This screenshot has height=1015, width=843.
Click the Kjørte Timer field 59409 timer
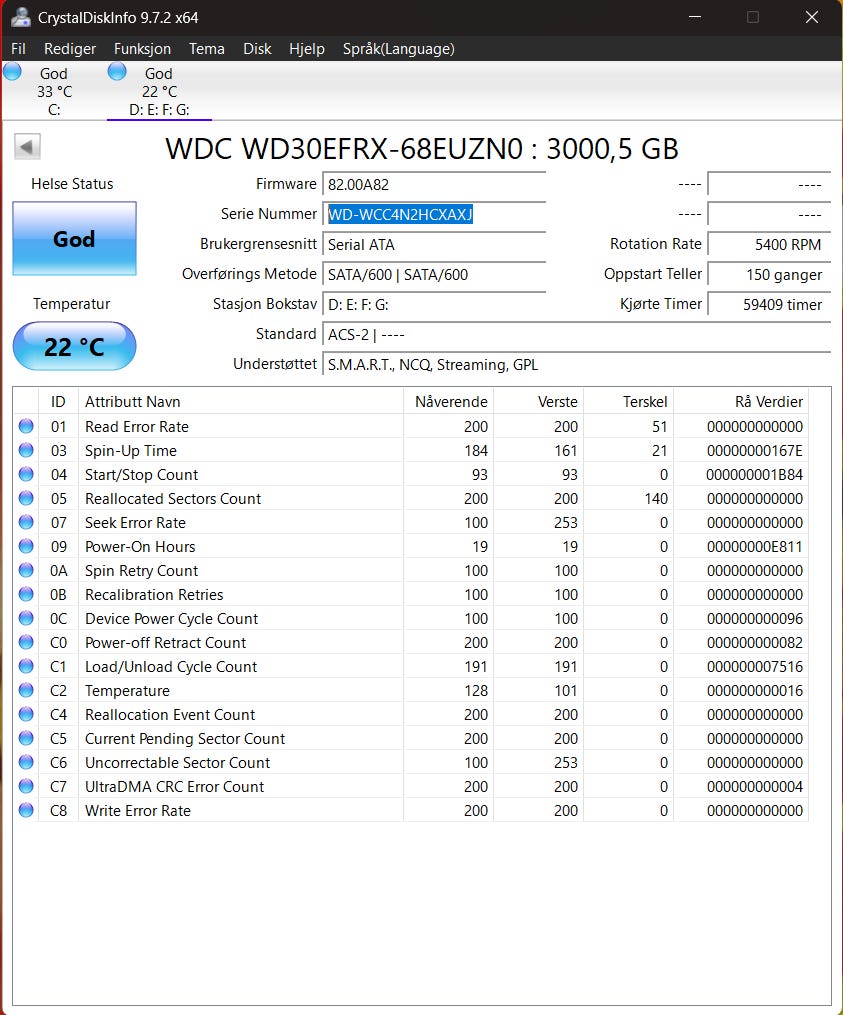pos(769,304)
